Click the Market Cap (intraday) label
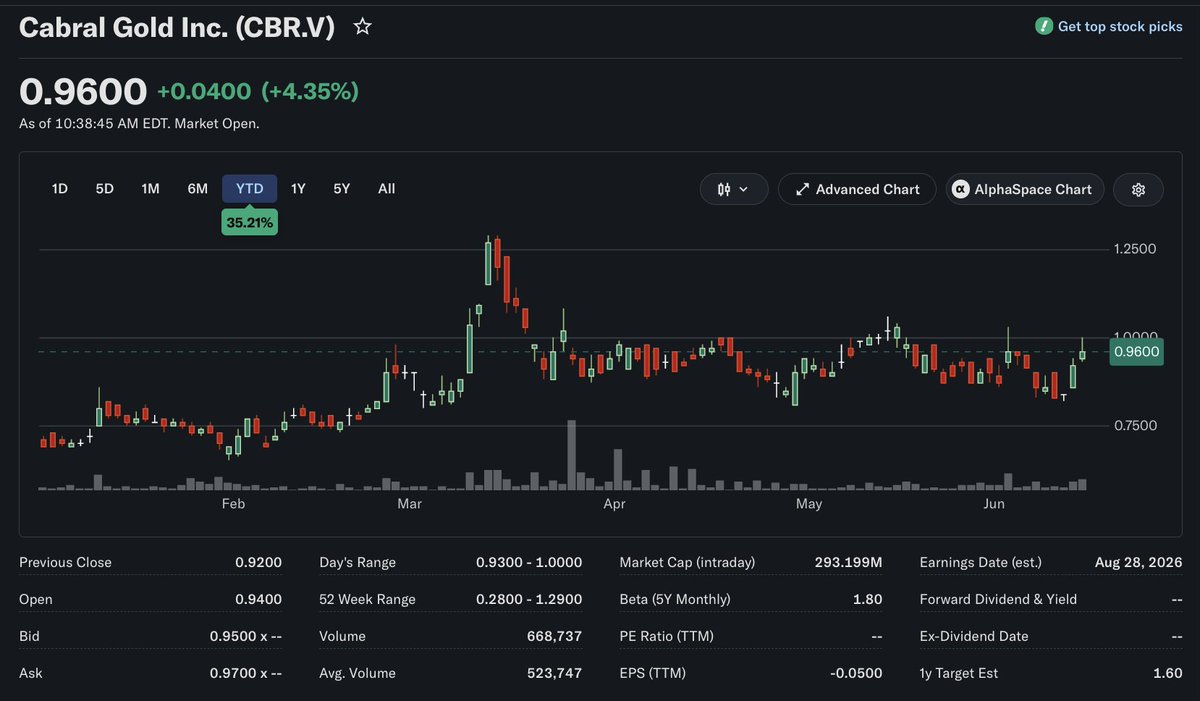The height and width of the screenshot is (701, 1200). [688, 562]
